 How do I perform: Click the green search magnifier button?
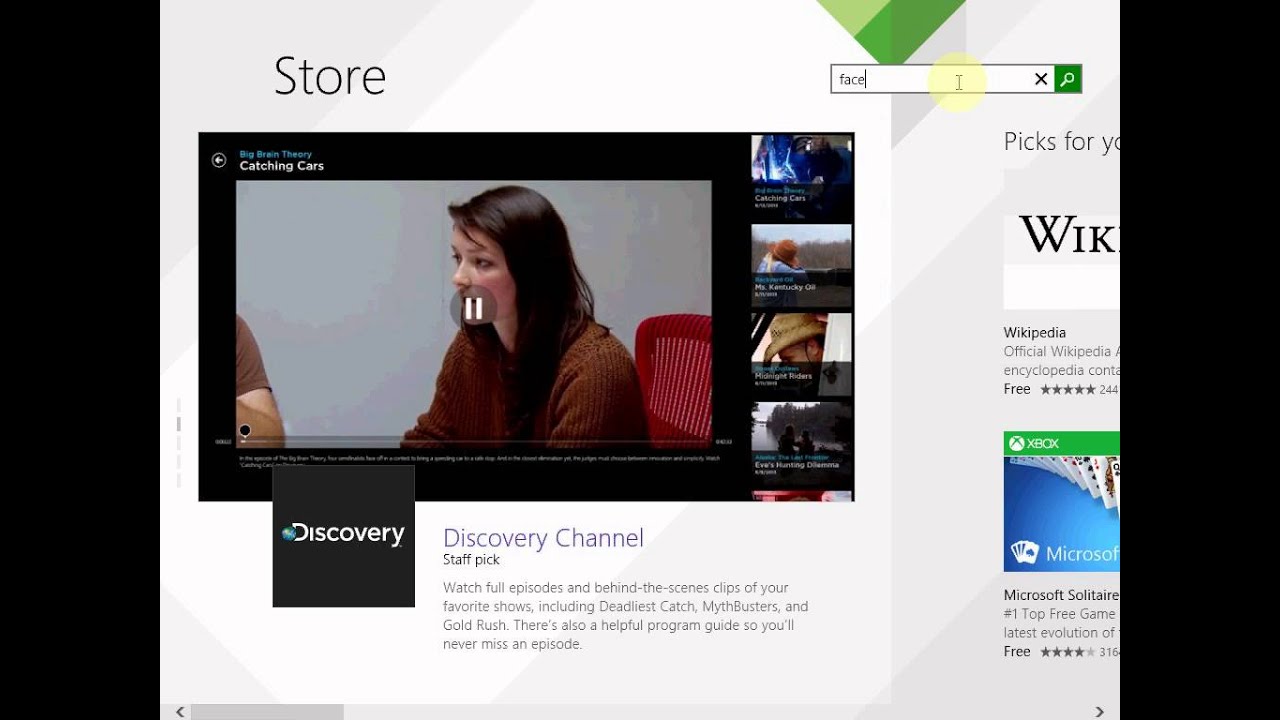point(1068,79)
